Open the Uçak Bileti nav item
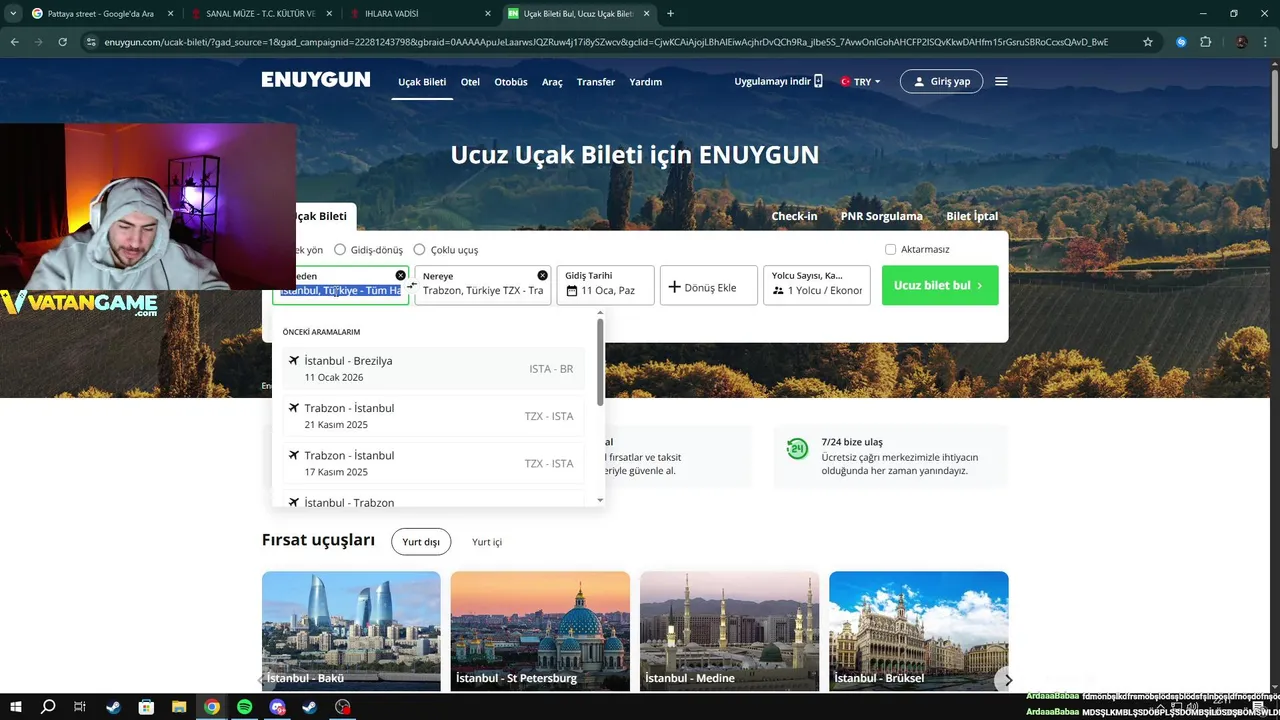Image resolution: width=1280 pixels, height=720 pixels. click(422, 82)
